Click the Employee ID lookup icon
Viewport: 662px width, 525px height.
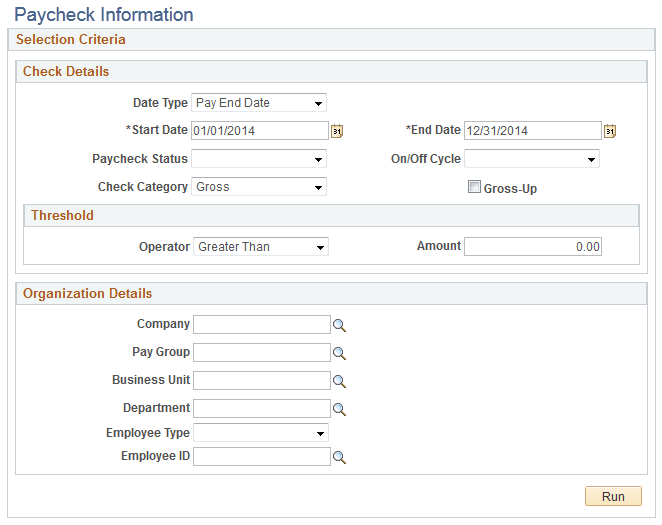(x=339, y=457)
